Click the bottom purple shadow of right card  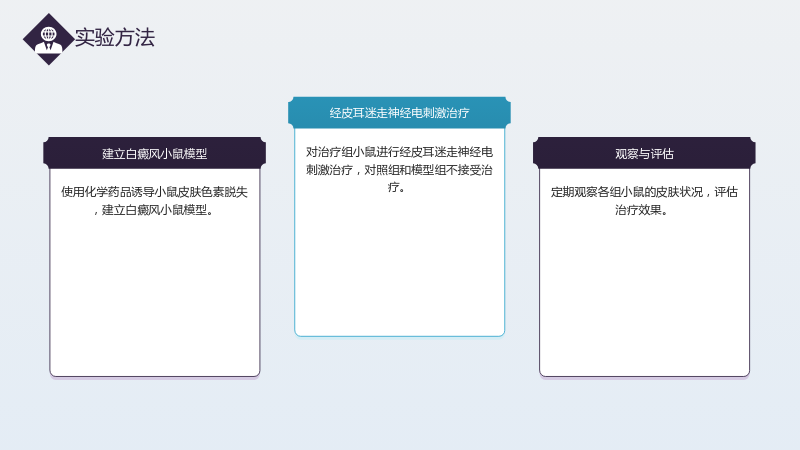point(644,378)
